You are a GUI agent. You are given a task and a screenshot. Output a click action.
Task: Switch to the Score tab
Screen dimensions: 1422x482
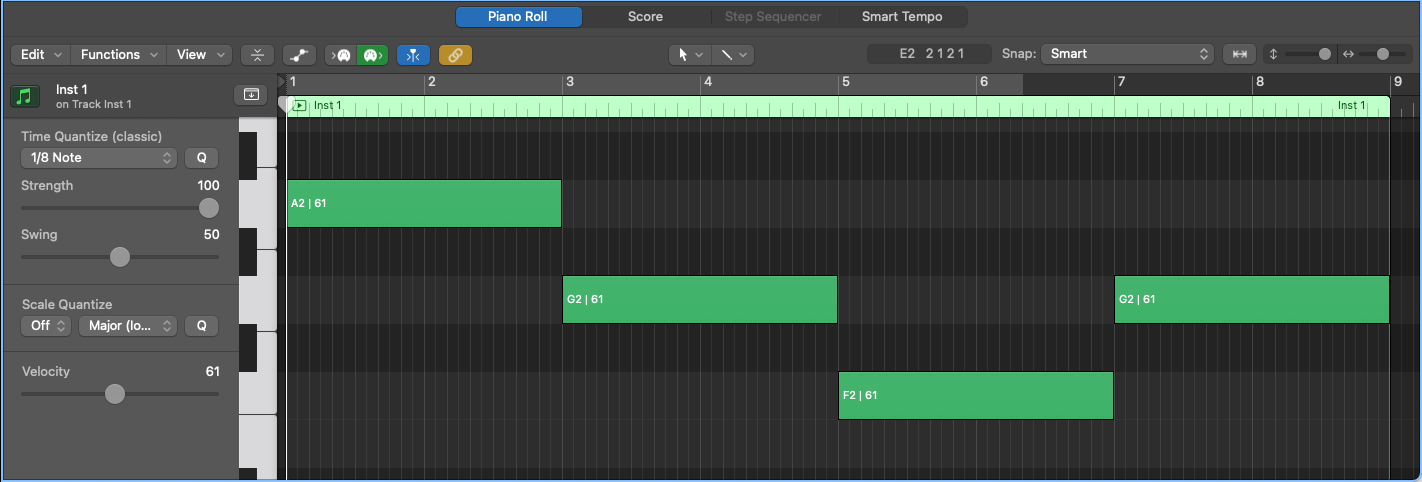(645, 17)
